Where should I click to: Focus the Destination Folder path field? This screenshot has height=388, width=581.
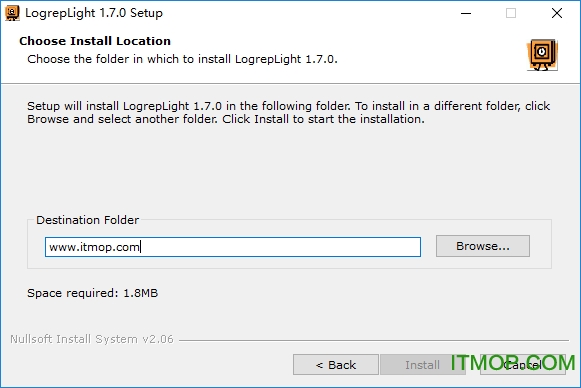[233, 247]
